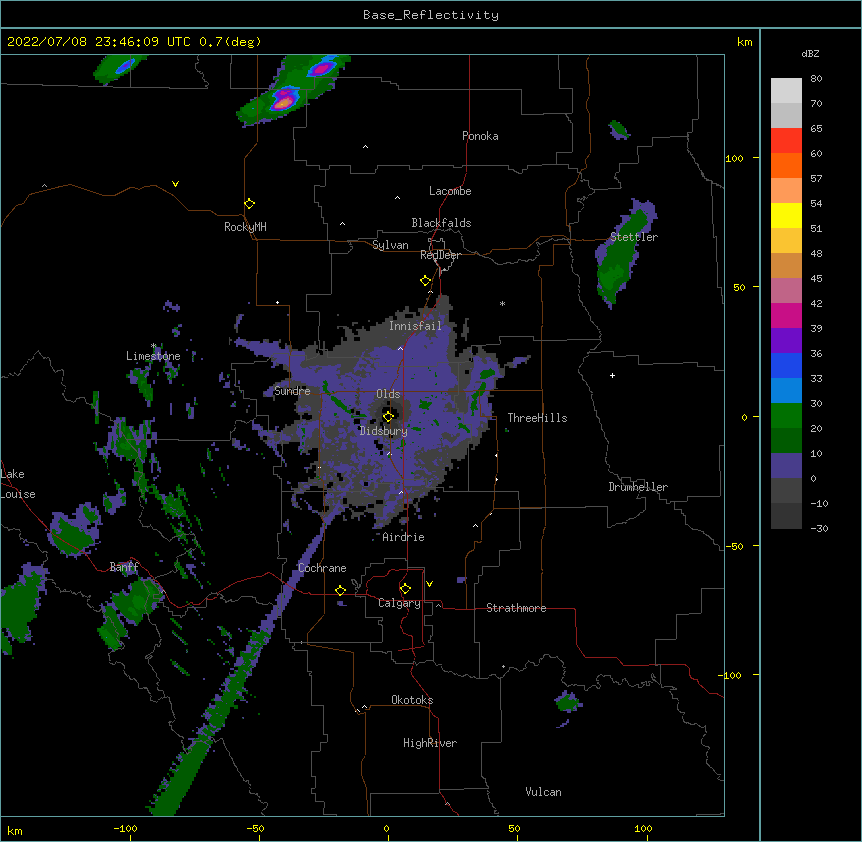Click the Cochrane label
Screen dimensions: 862x842
coord(322,568)
